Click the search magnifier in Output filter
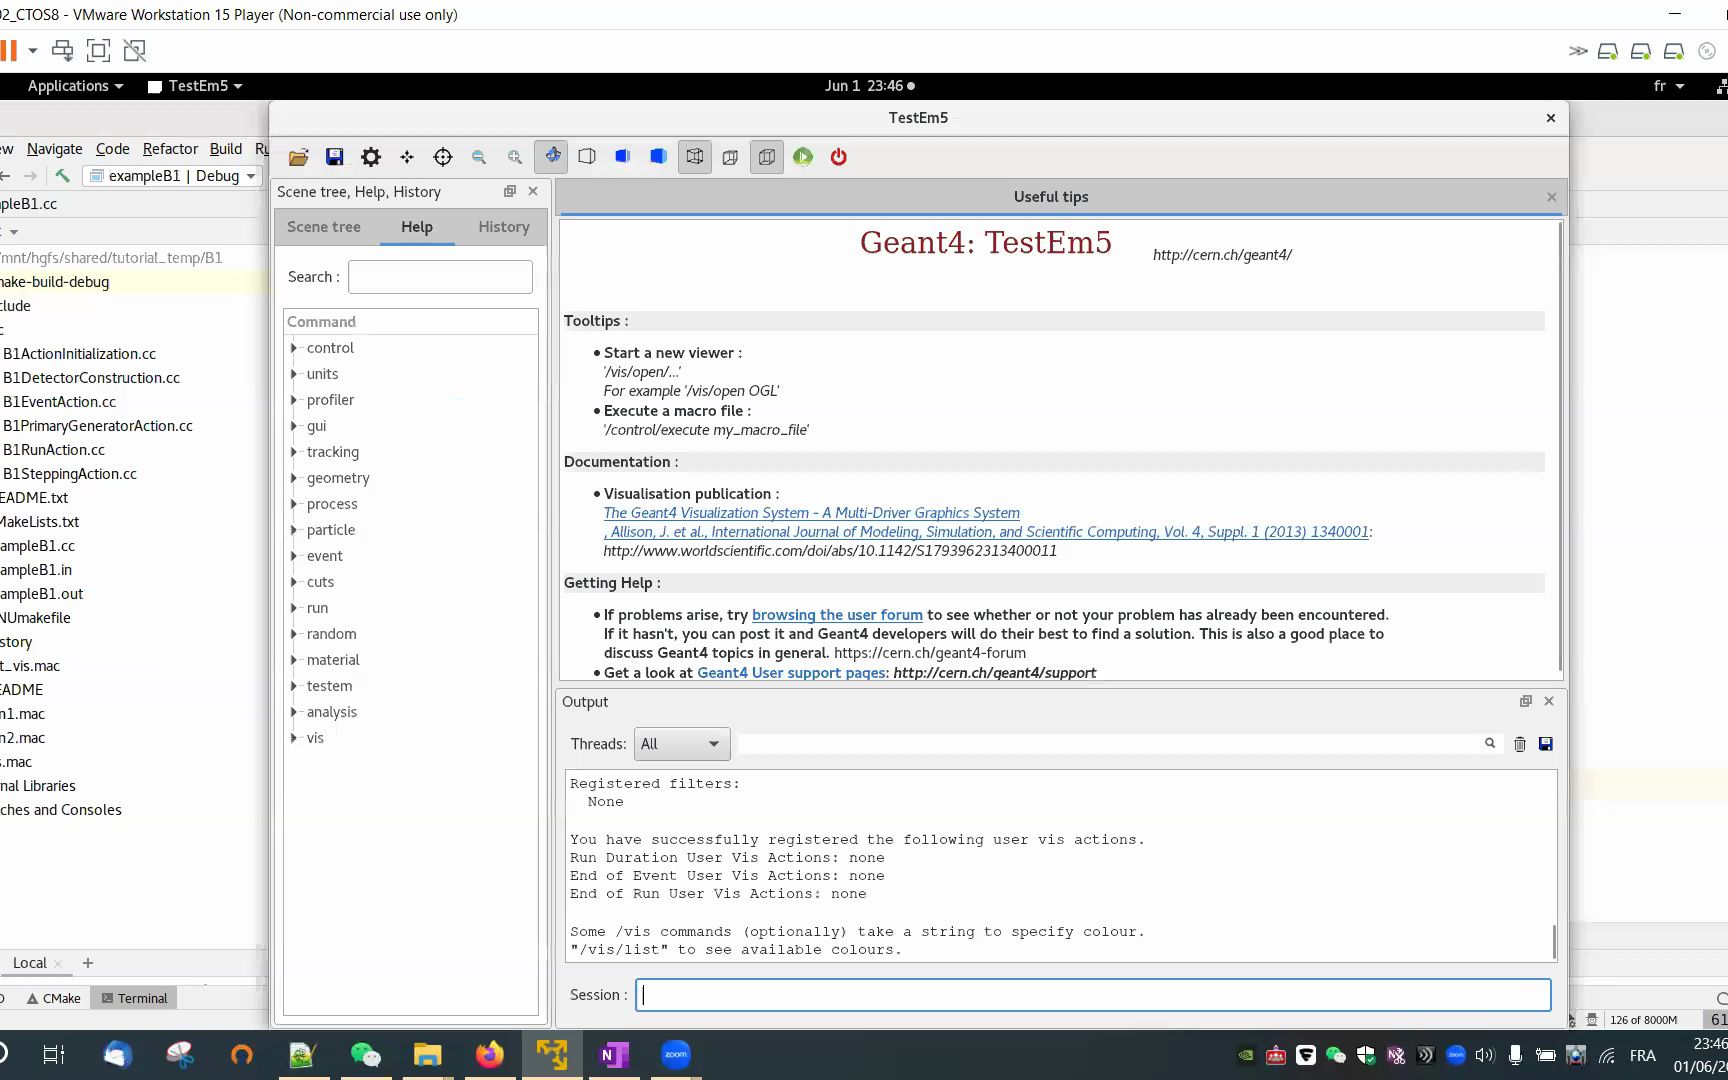Image resolution: width=1728 pixels, height=1080 pixels. pyautogui.click(x=1490, y=743)
